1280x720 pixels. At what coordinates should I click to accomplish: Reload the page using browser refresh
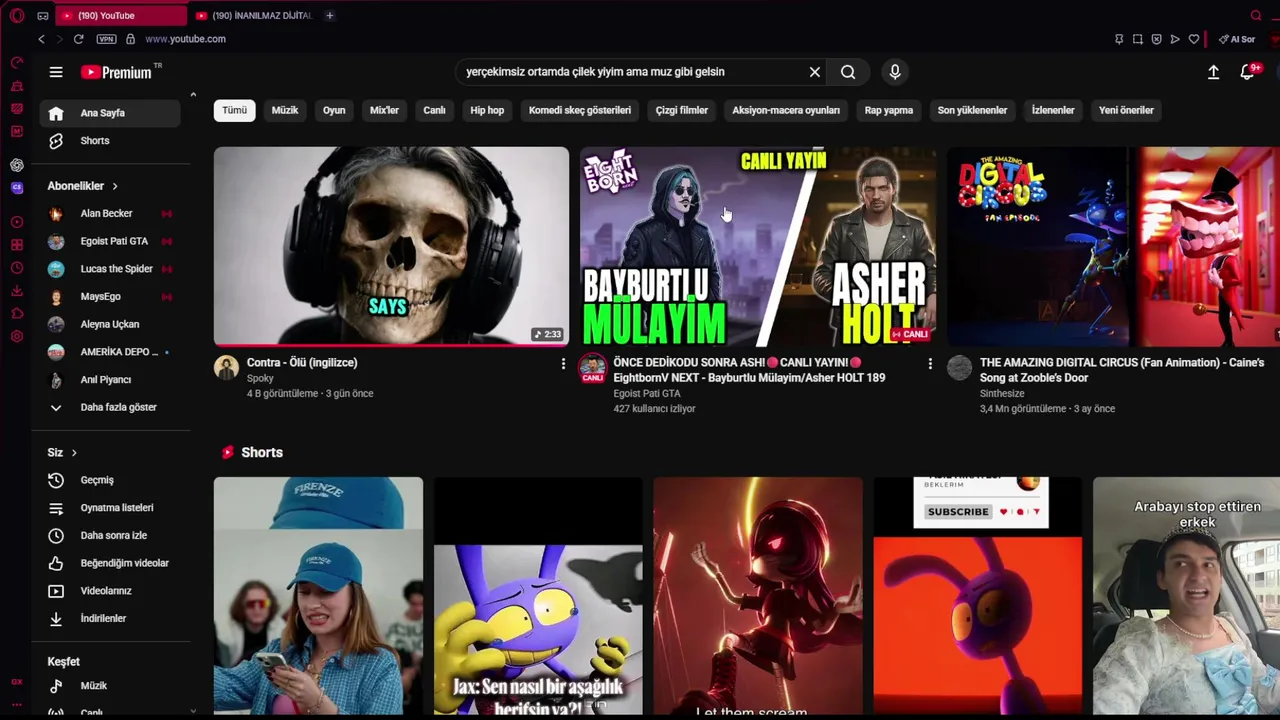click(78, 39)
